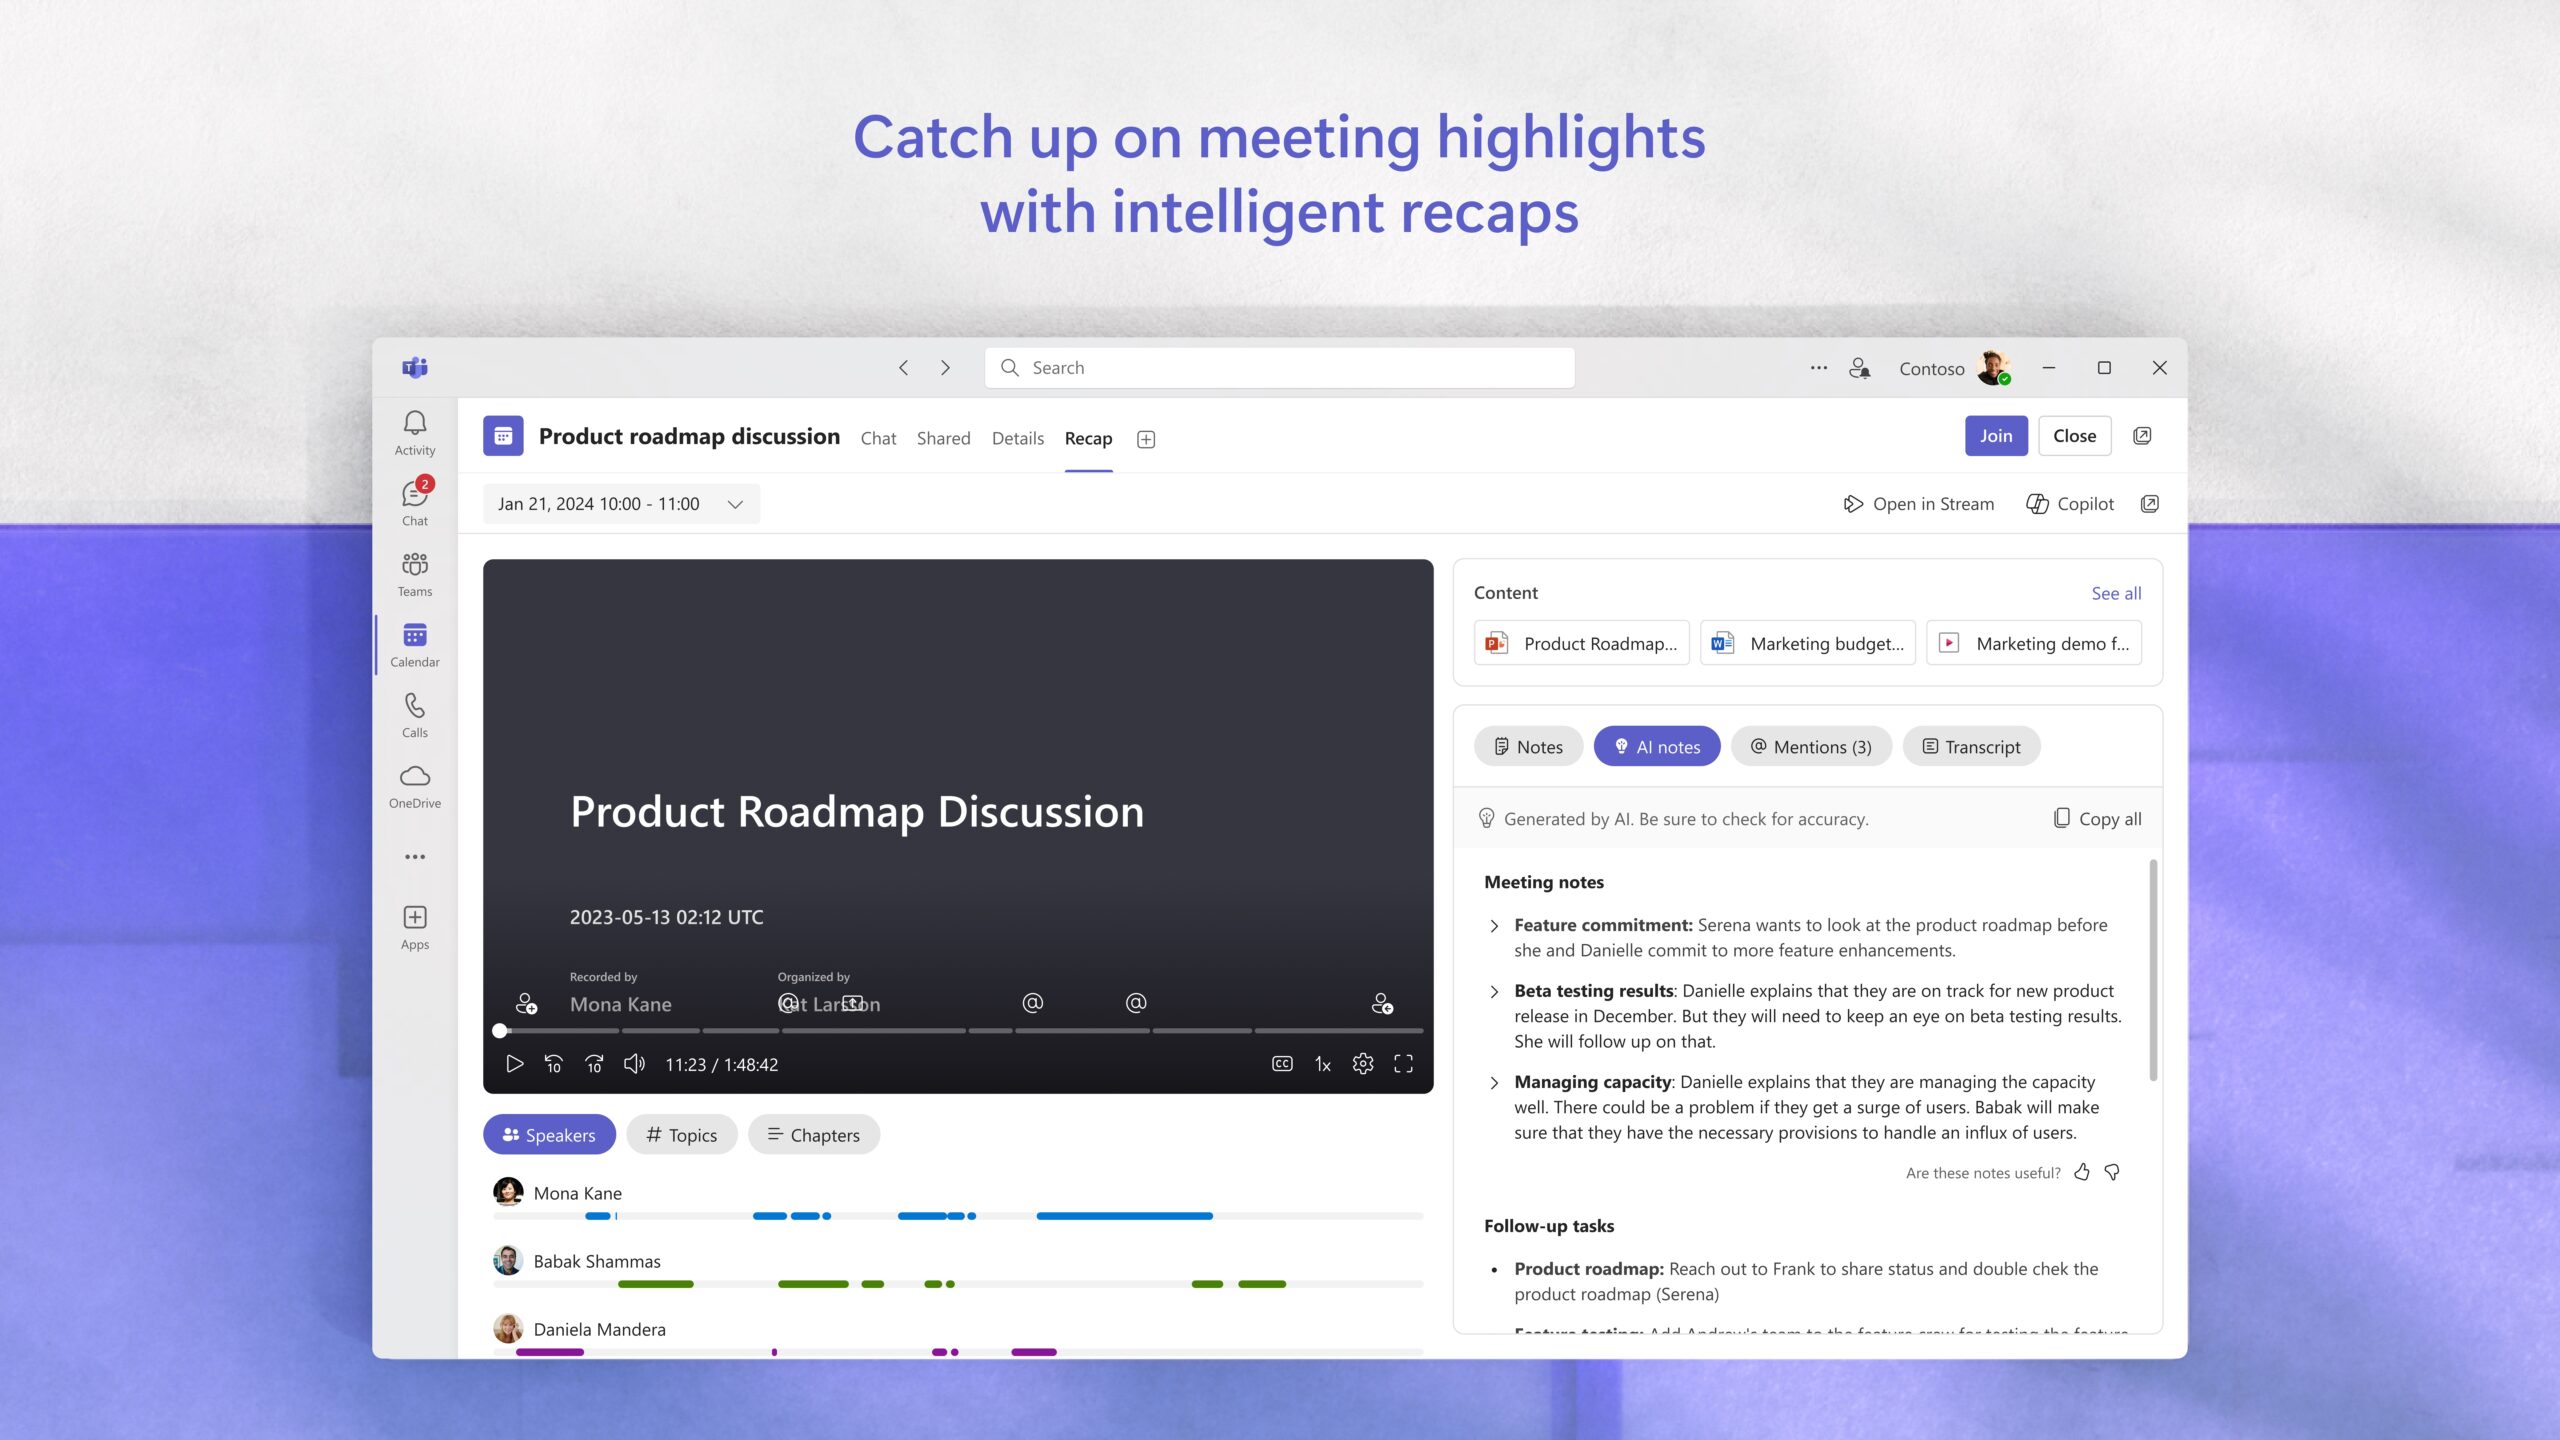
Task: Expand the Managing capacity note
Action: [1494, 1083]
